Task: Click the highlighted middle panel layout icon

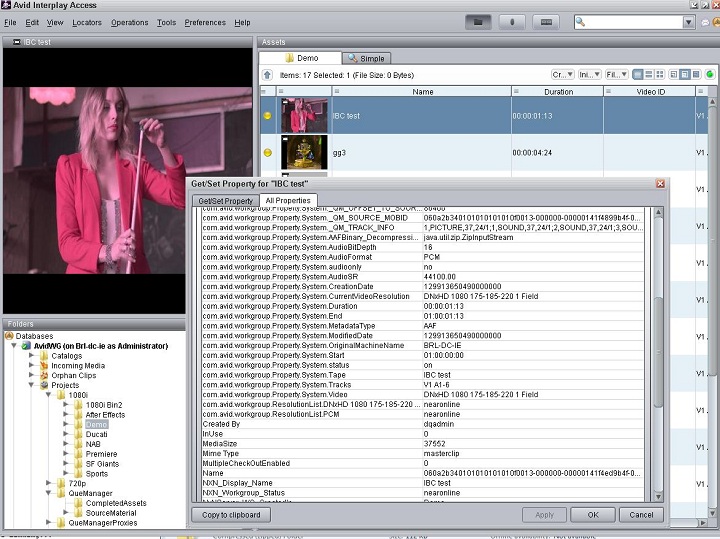Action: 685,74
